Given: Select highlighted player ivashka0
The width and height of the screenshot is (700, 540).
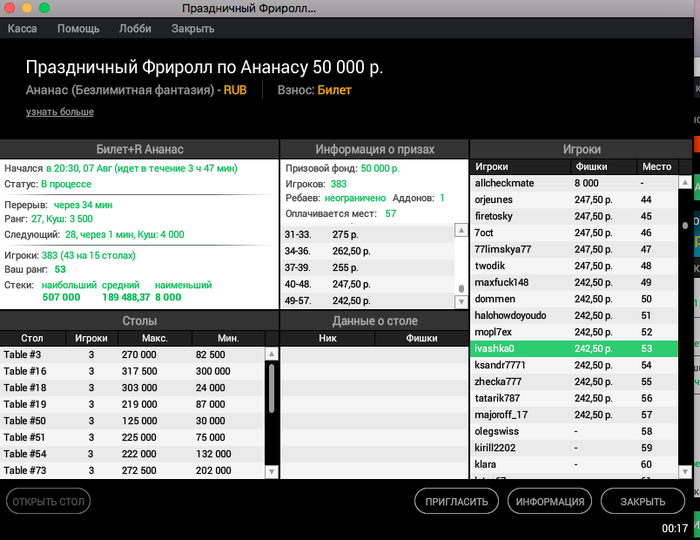Looking at the screenshot, I should 574,348.
